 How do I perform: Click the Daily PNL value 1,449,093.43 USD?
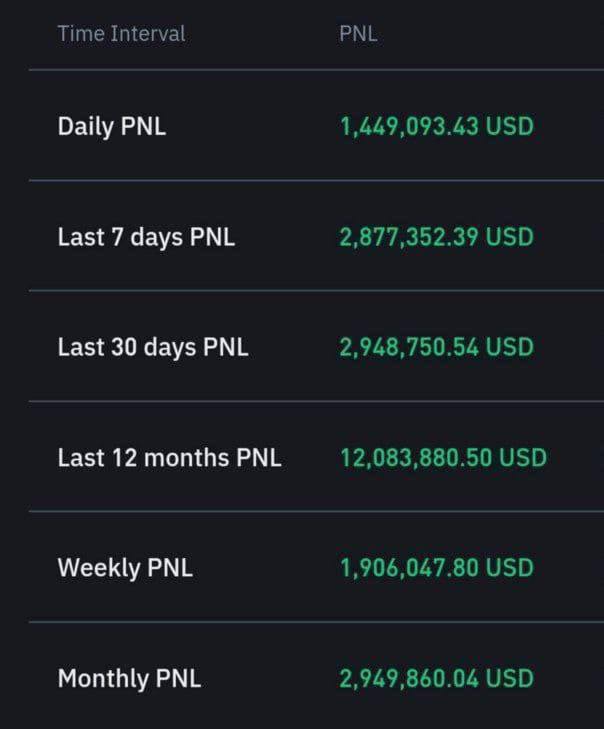[437, 126]
